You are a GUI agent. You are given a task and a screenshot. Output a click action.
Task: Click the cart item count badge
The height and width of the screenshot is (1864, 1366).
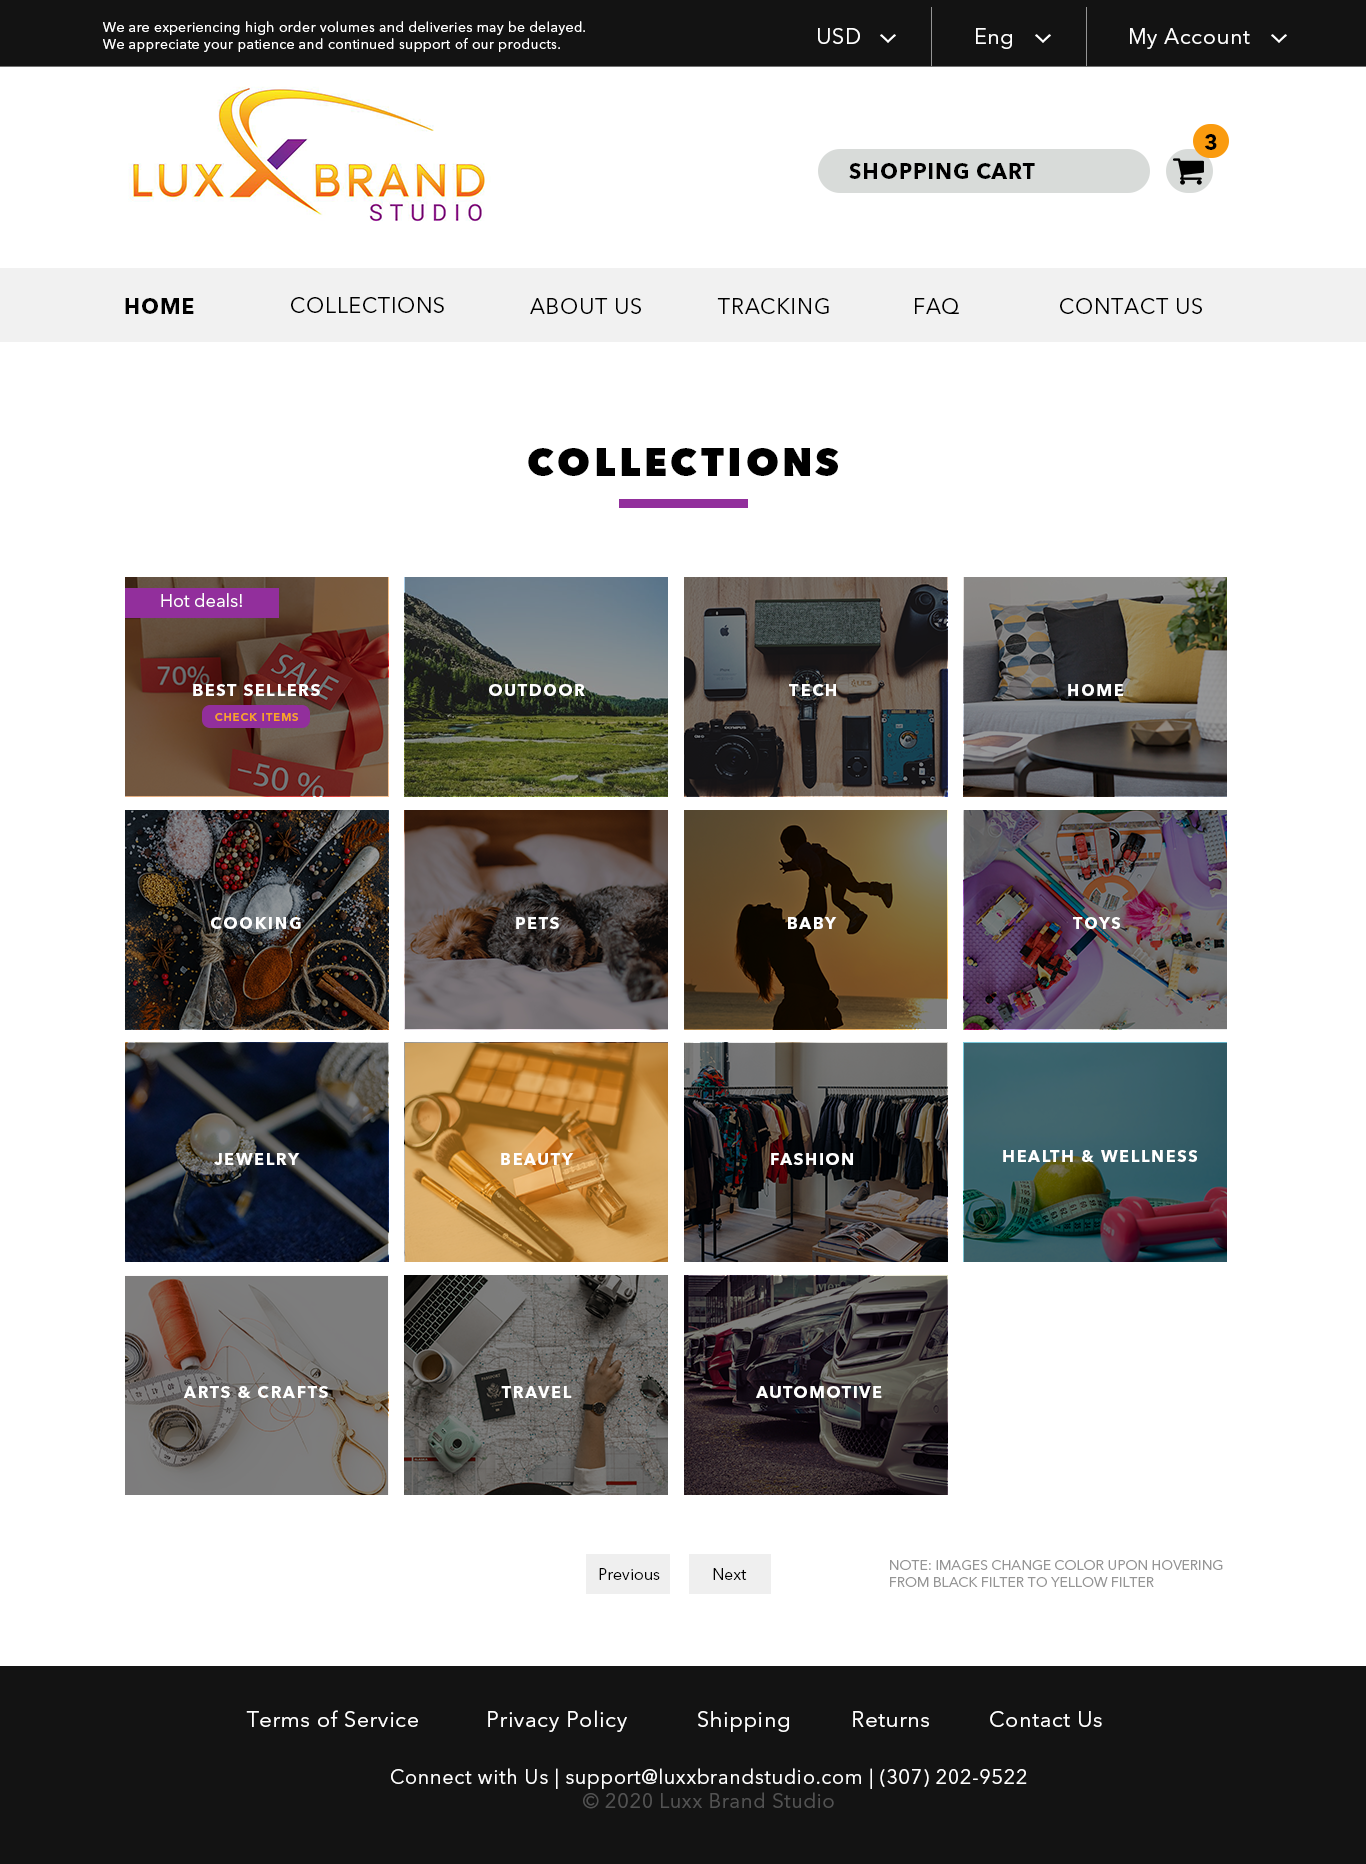tap(1211, 141)
